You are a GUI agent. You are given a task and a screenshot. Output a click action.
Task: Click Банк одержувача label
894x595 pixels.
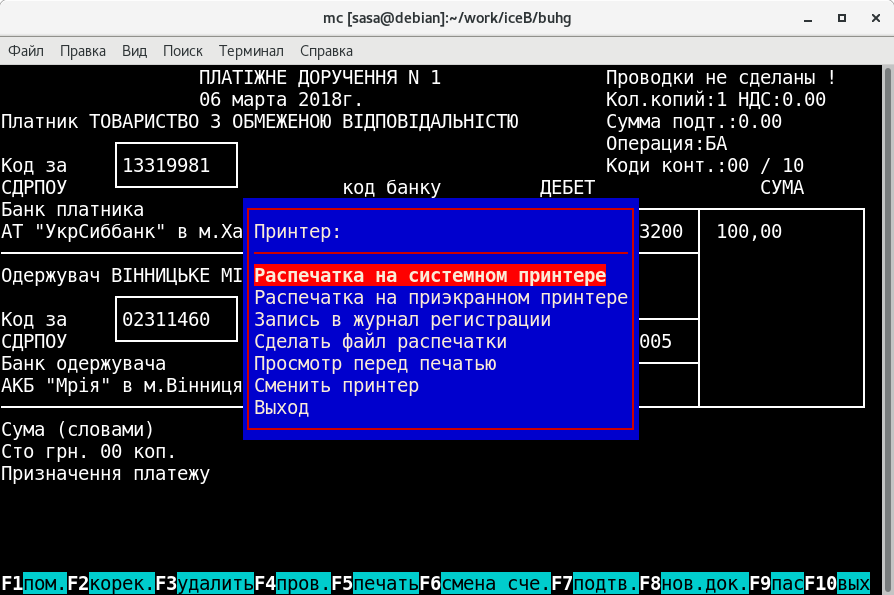tap(83, 364)
